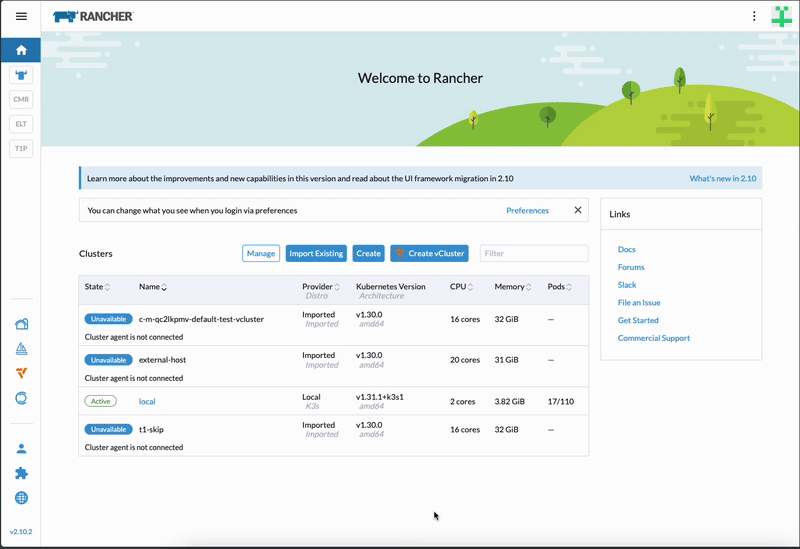Image resolution: width=800 pixels, height=549 pixels.
Task: Sort clusters by State column
Action: 97,287
